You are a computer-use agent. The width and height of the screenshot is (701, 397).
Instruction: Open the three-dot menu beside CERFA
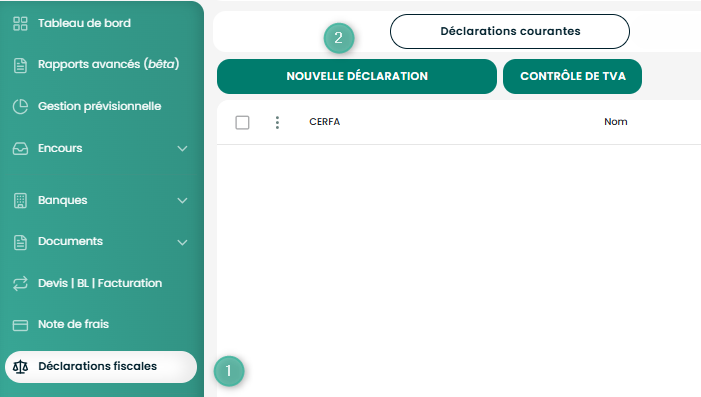pyautogui.click(x=277, y=122)
